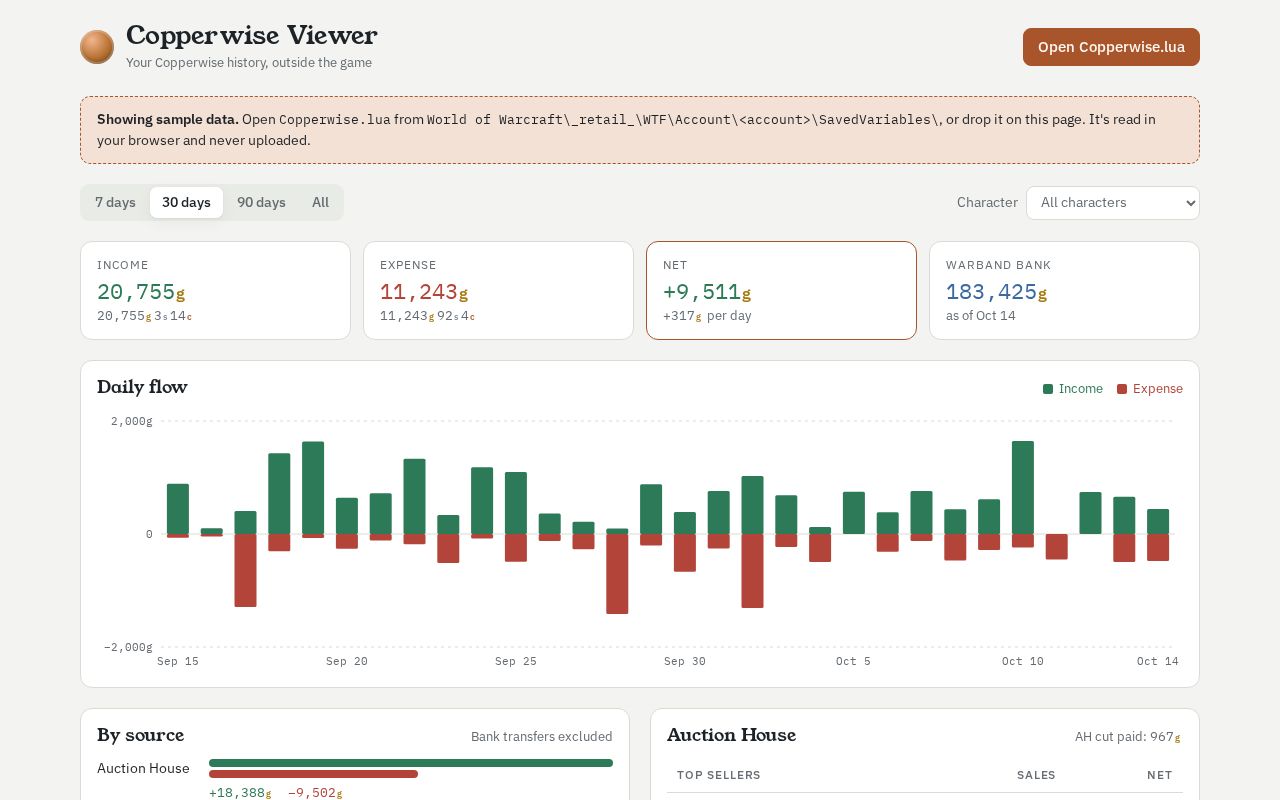Click the NET column header
Image resolution: width=1280 pixels, height=800 pixels.
1160,775
